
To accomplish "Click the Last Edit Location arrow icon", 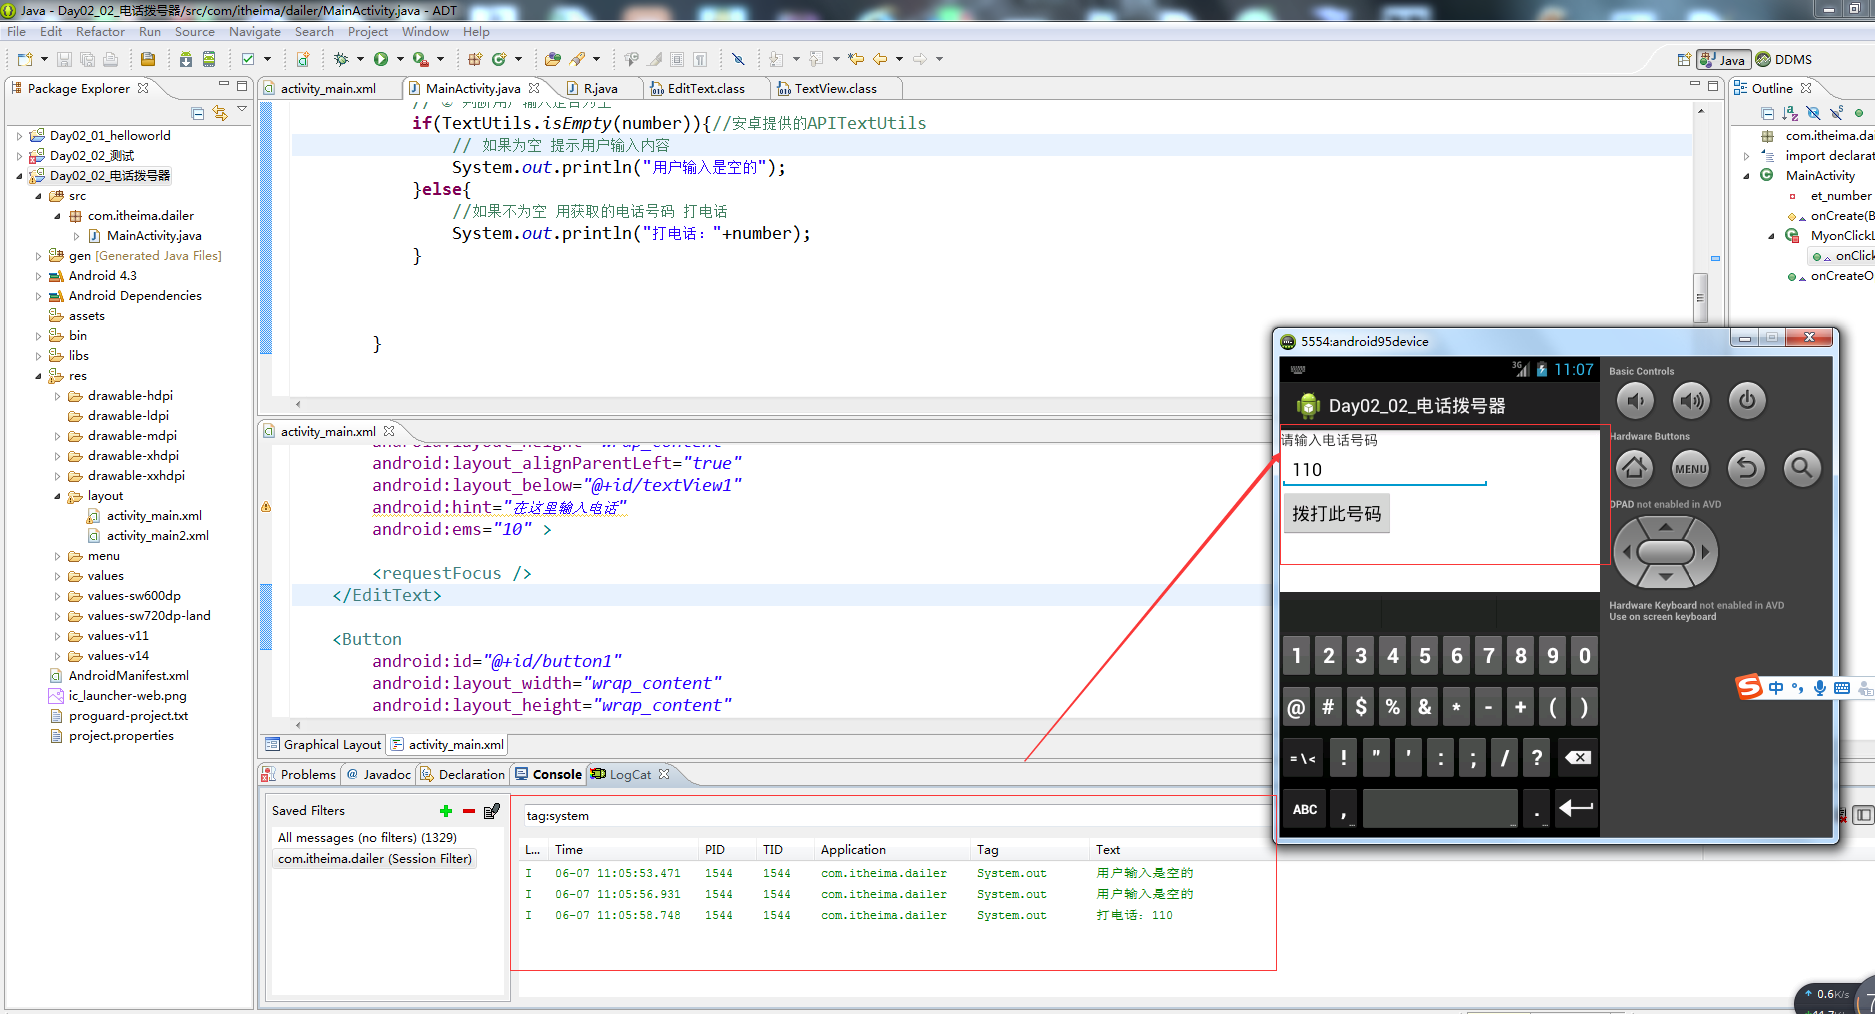I will pos(856,59).
